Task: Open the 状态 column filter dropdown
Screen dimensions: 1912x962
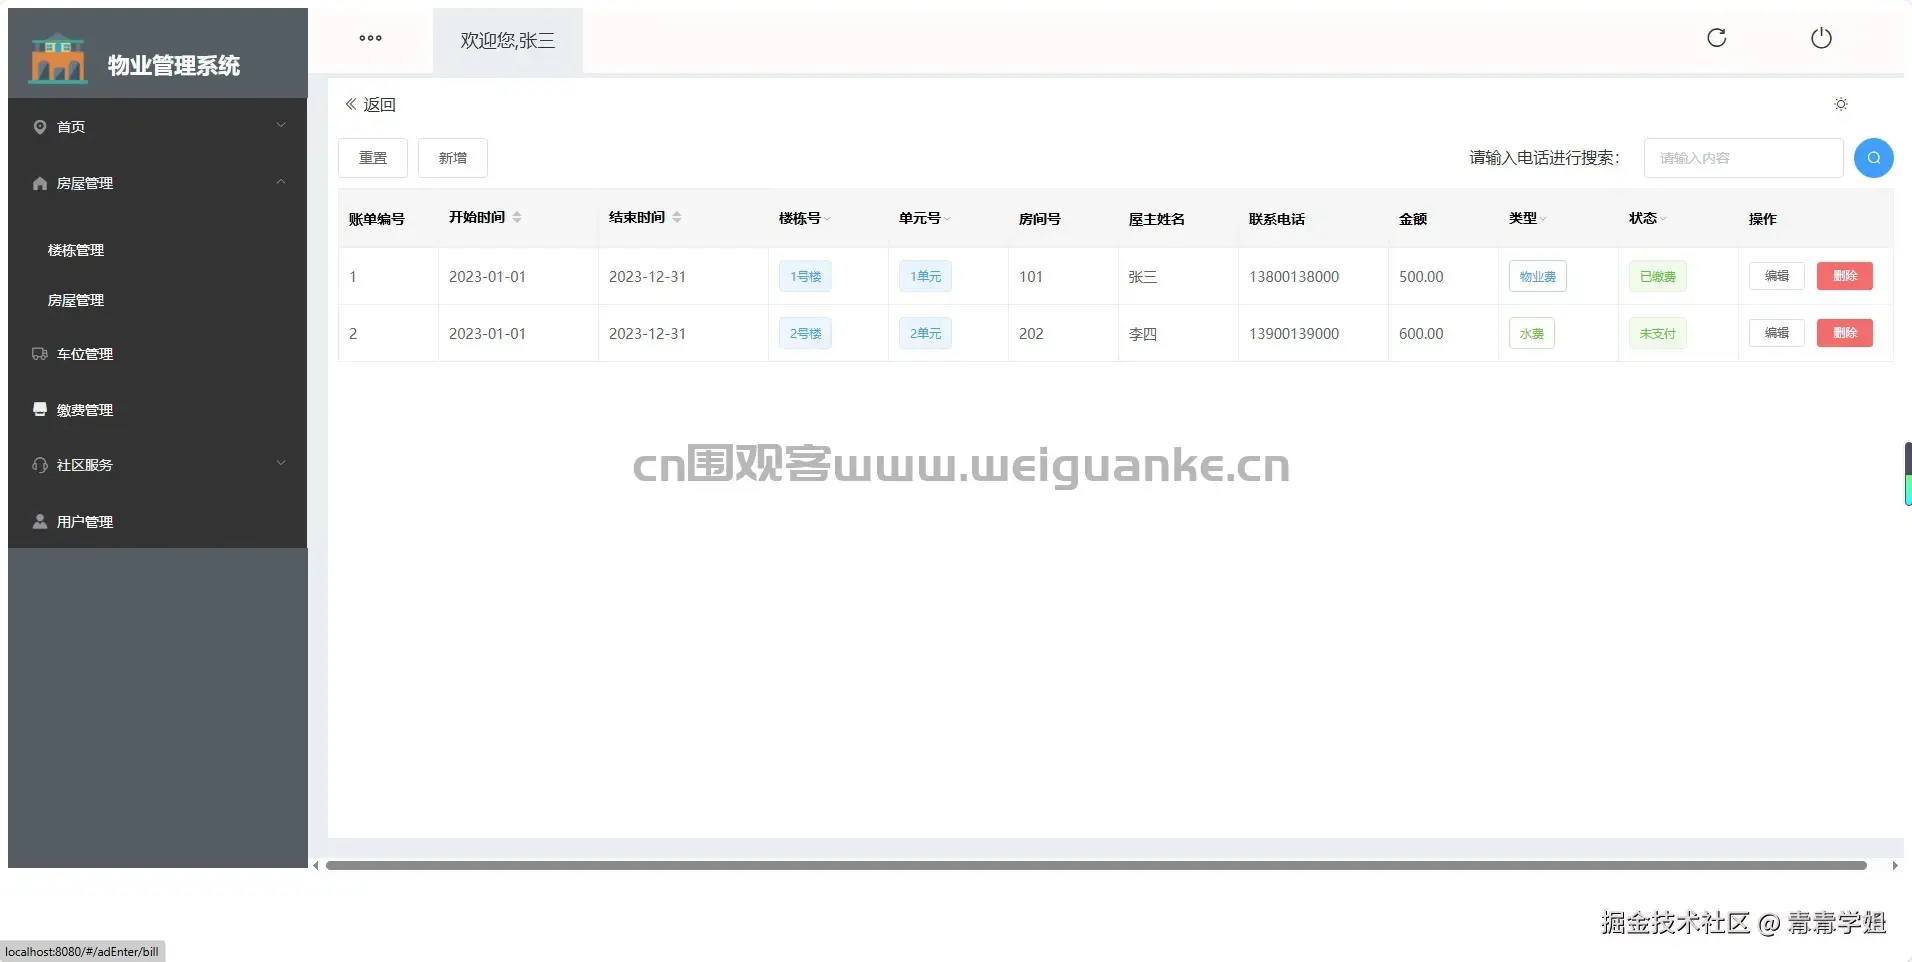Action: 1663,219
